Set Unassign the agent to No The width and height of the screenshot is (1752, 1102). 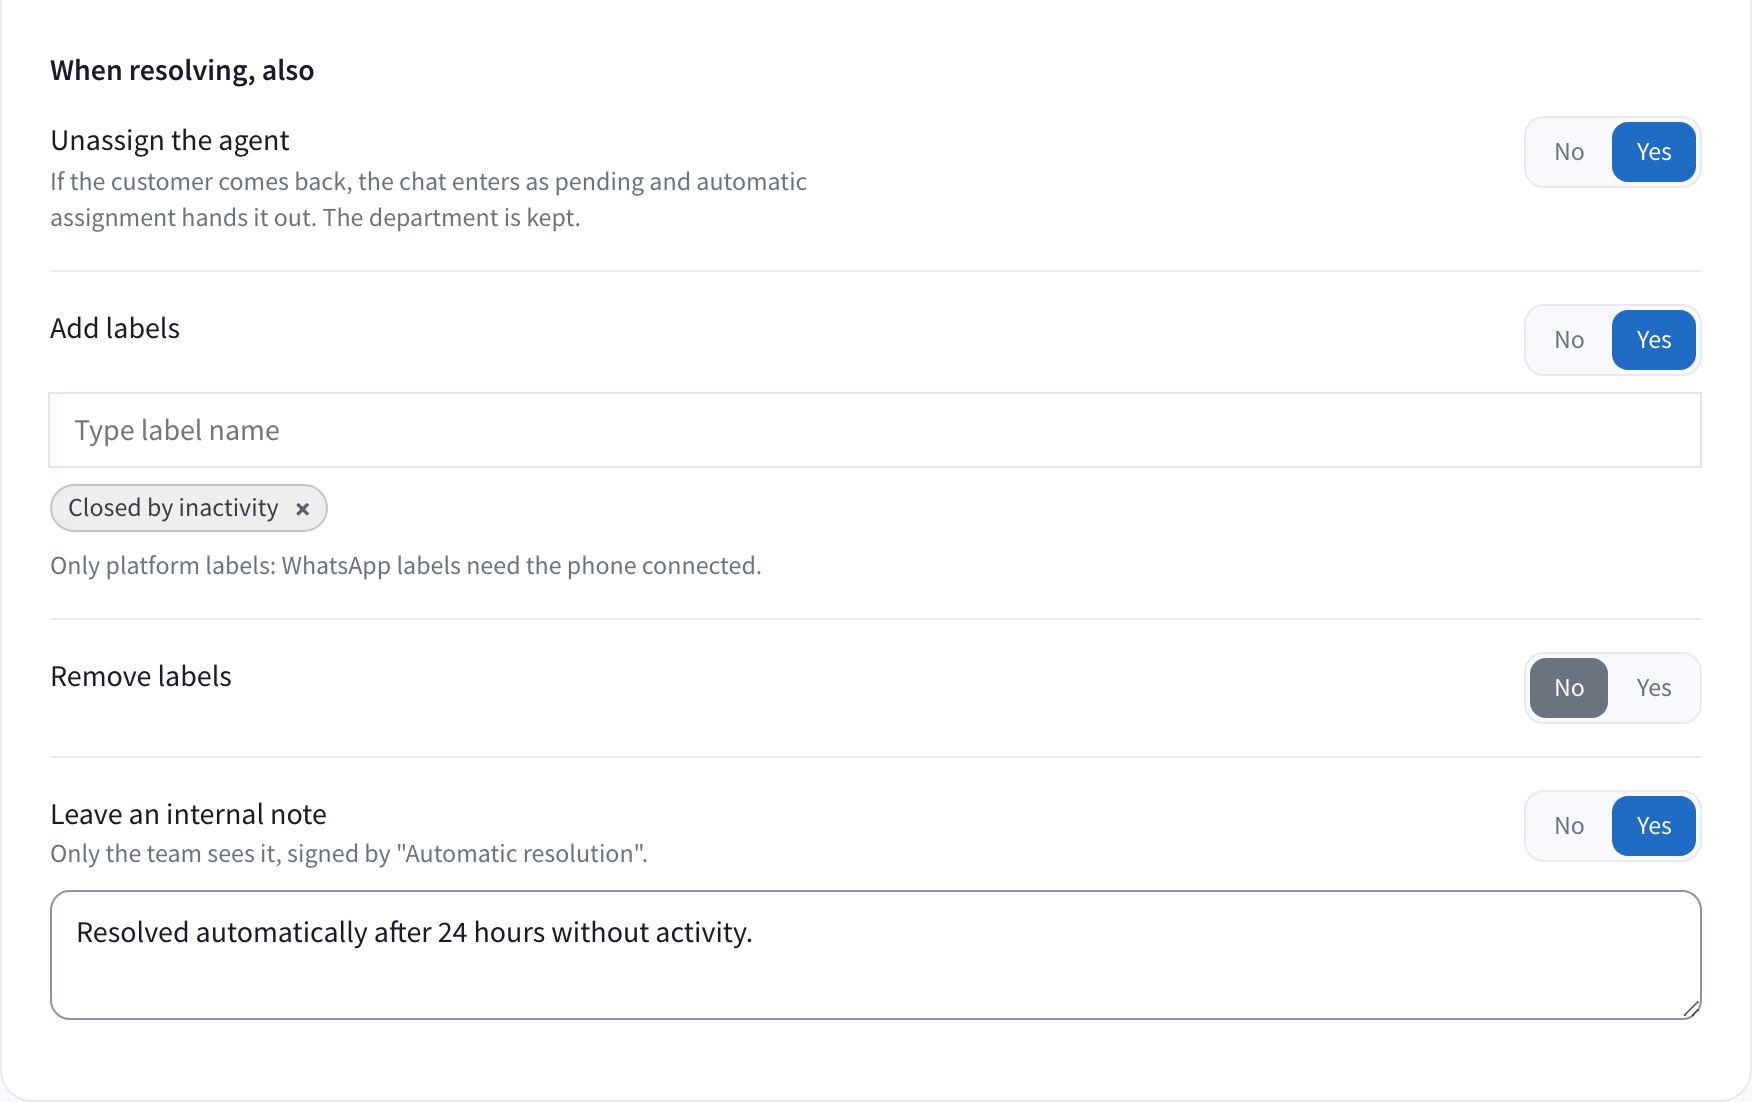[x=1569, y=152]
